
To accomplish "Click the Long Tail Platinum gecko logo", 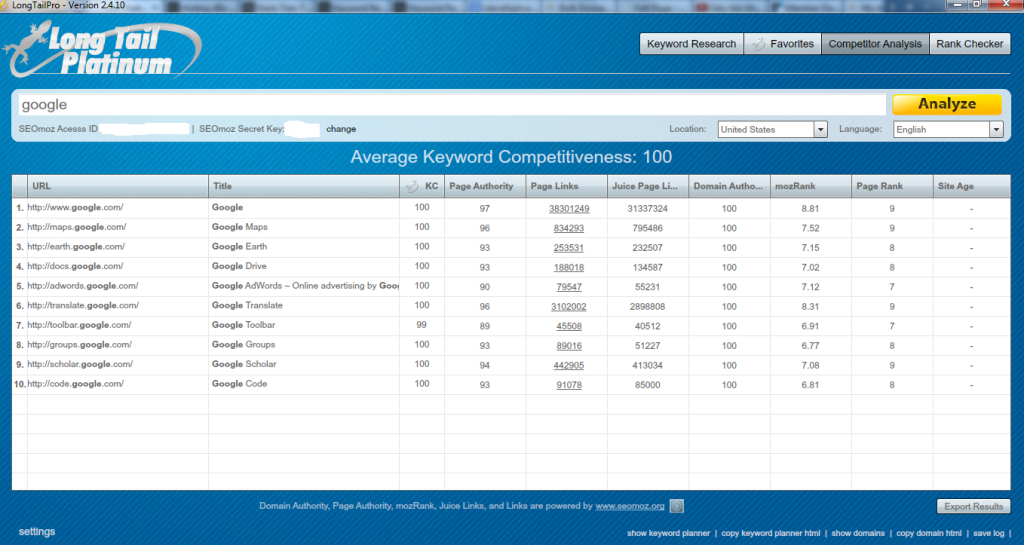I will pos(101,50).
